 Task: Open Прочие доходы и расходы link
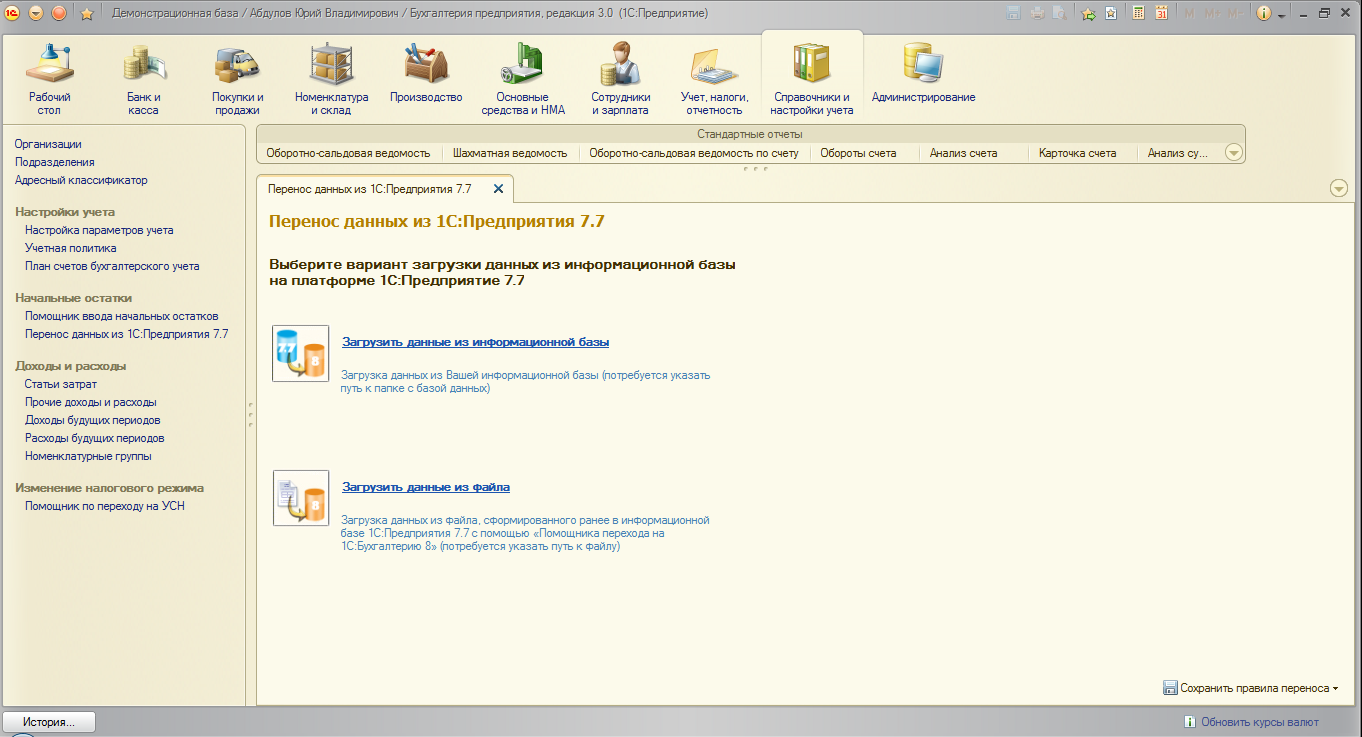pos(91,402)
